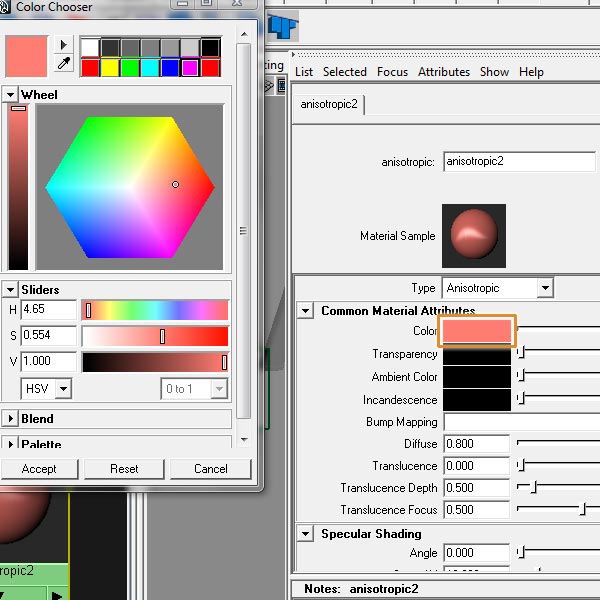Select the magenta palette swatch
600x600 pixels.
tap(190, 68)
